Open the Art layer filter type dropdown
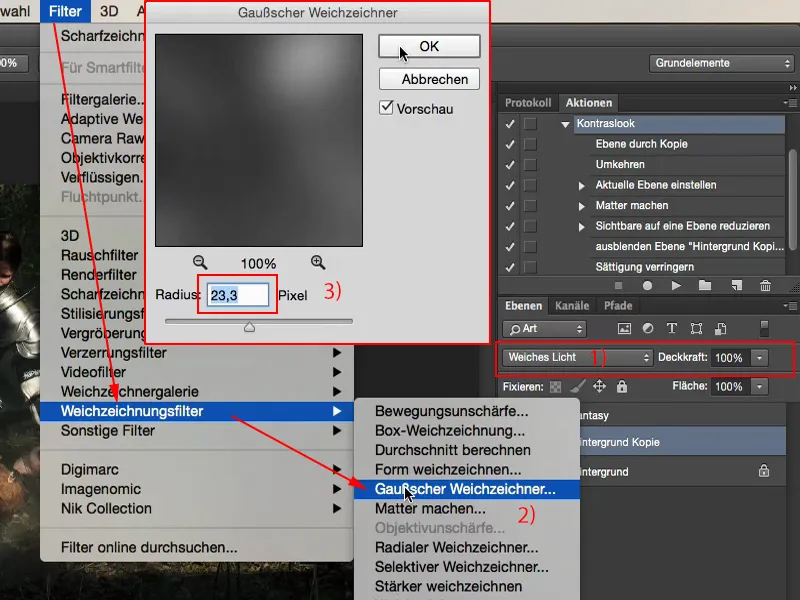 pyautogui.click(x=544, y=329)
